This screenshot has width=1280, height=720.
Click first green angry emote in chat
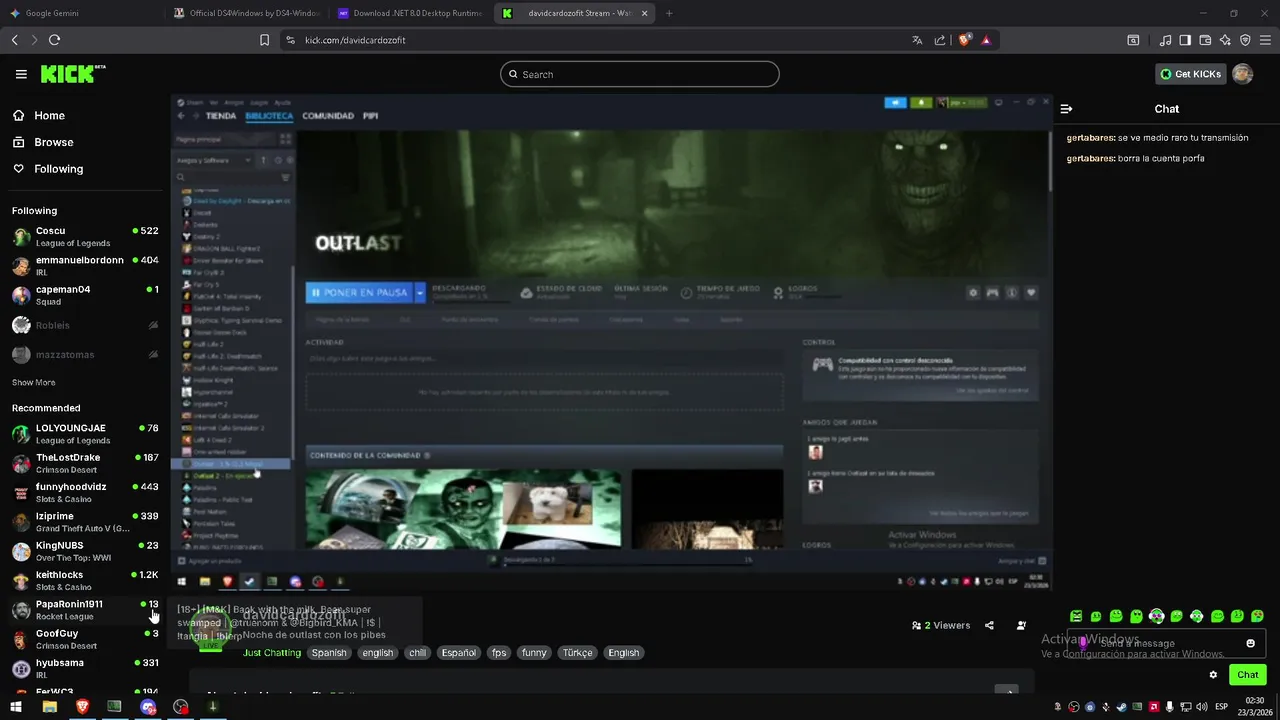click(x=1076, y=616)
